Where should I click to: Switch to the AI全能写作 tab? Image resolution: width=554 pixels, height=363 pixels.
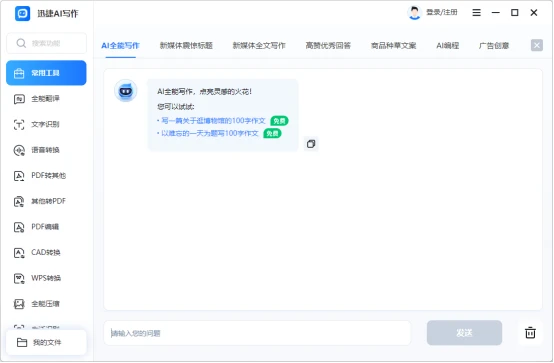[120, 46]
